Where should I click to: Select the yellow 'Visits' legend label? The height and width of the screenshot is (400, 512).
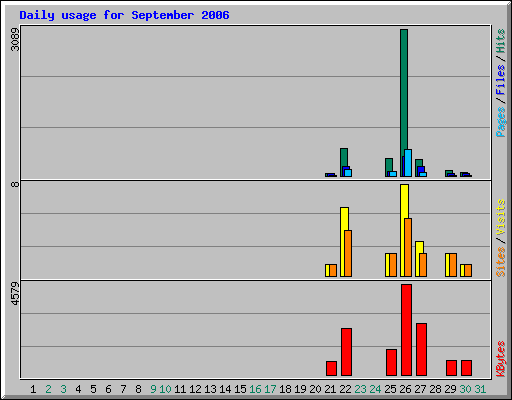click(x=501, y=218)
